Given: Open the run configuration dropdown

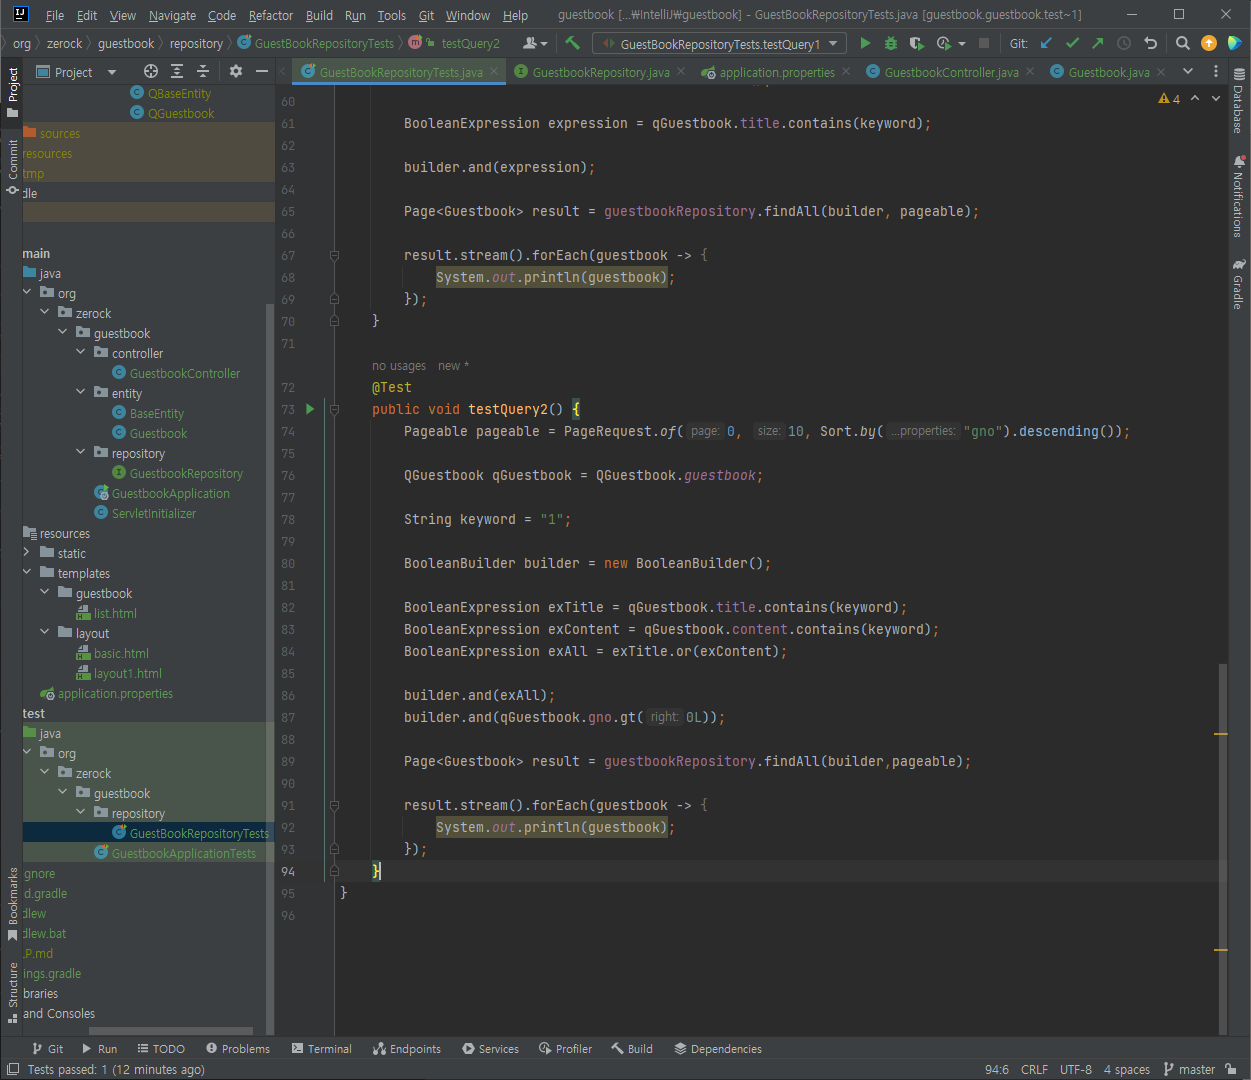Looking at the screenshot, I should click(719, 43).
